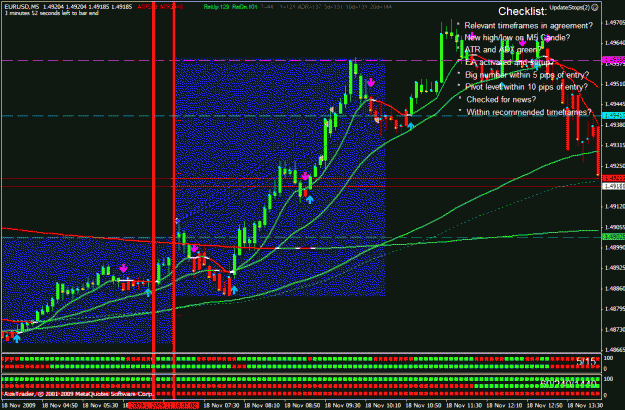Click the 18 Nov 12:50 time axis label
625x410 pixels.
tap(543, 406)
